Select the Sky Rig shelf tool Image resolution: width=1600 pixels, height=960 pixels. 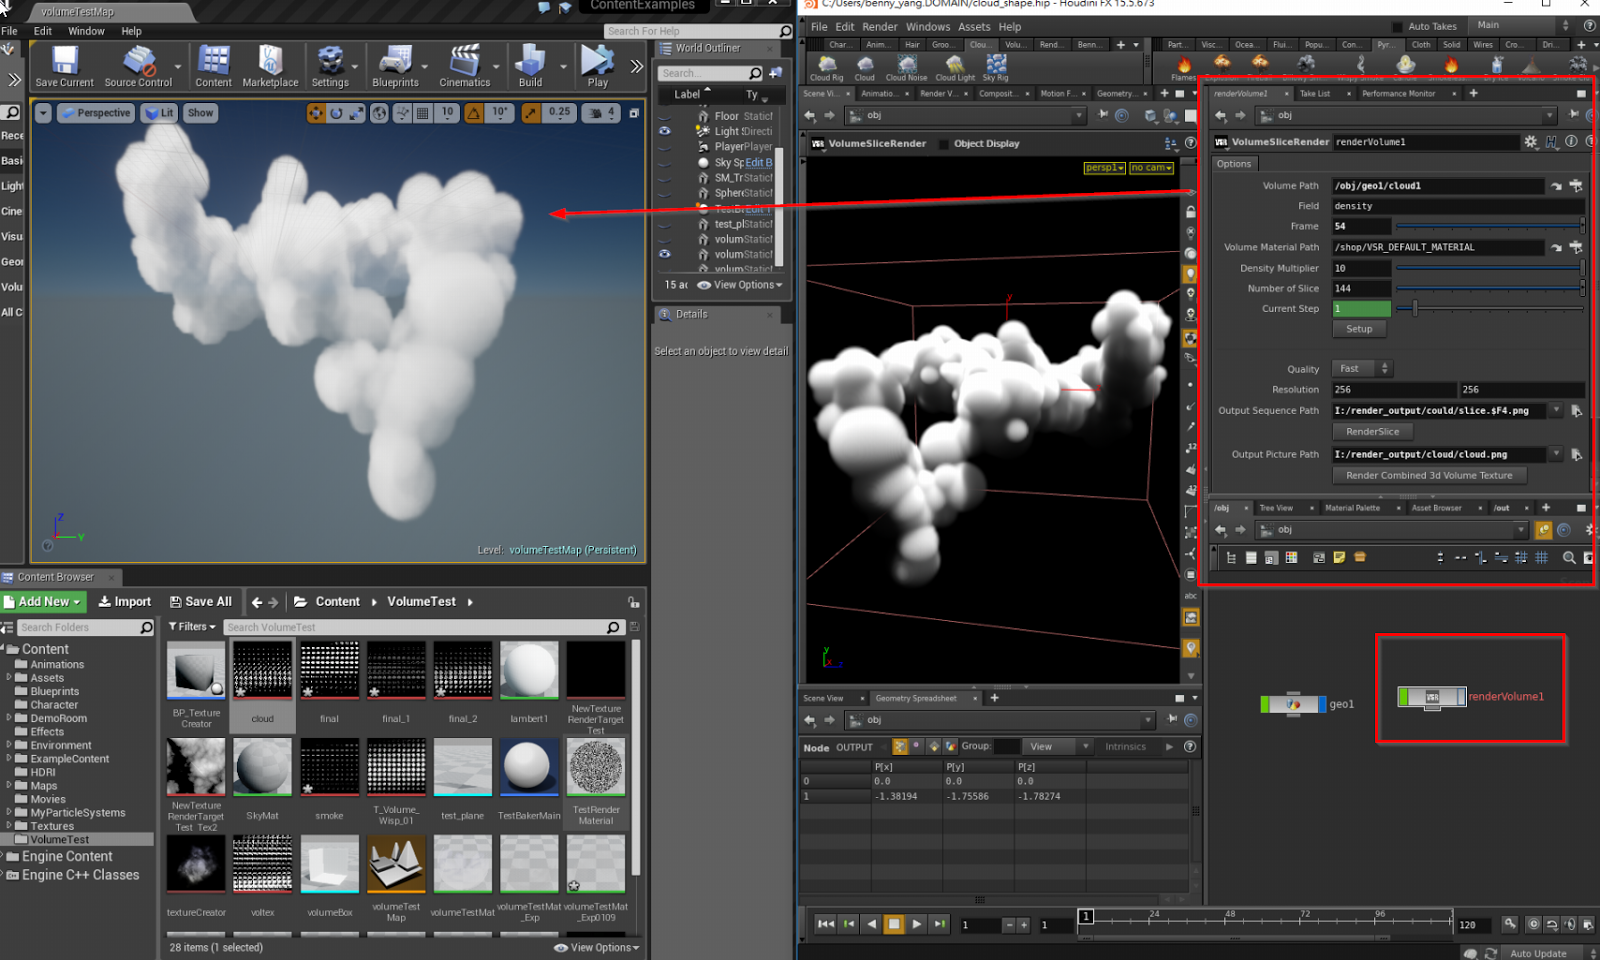pyautogui.click(x=995, y=67)
